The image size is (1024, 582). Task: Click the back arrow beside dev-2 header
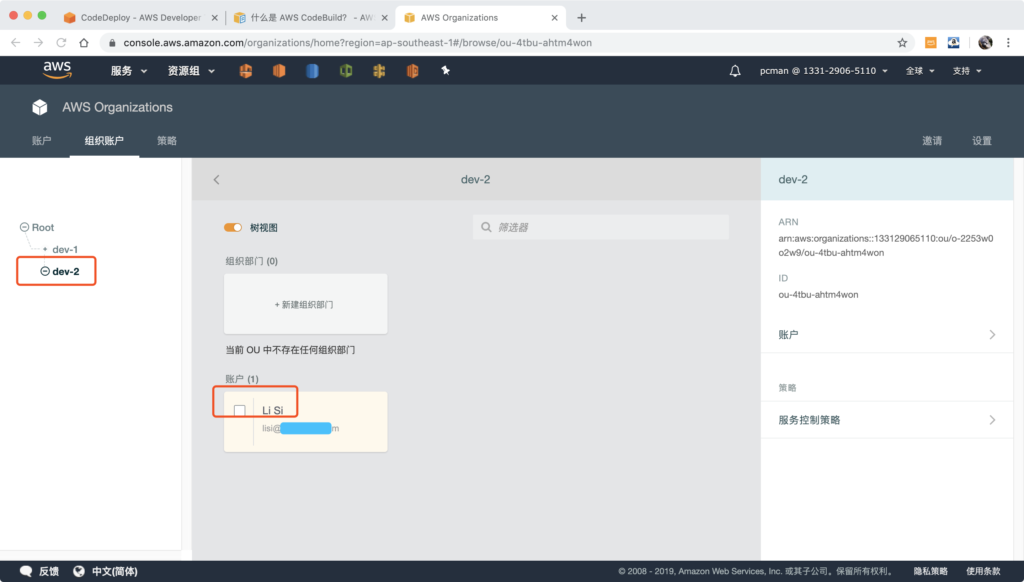[x=216, y=180]
